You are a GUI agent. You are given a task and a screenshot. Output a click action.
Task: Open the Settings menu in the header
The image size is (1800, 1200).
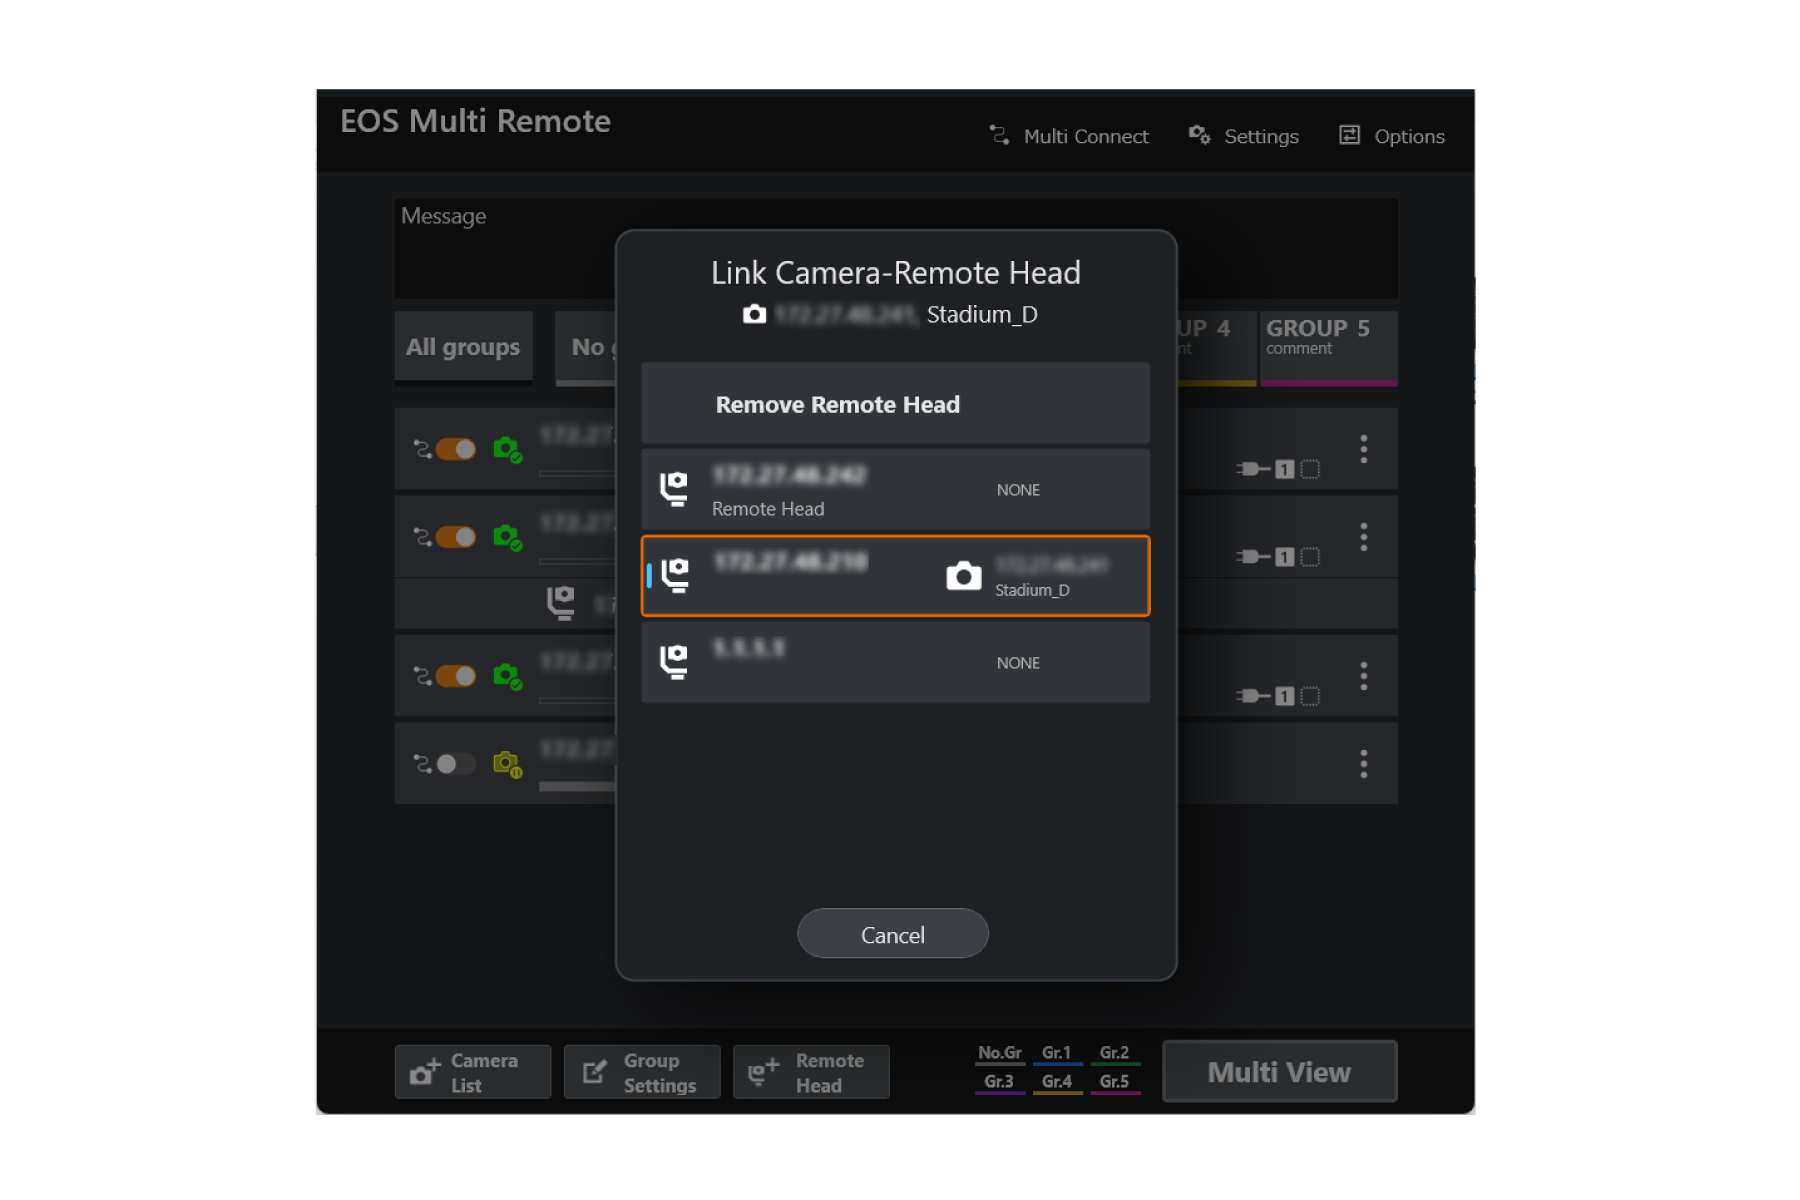(1243, 136)
